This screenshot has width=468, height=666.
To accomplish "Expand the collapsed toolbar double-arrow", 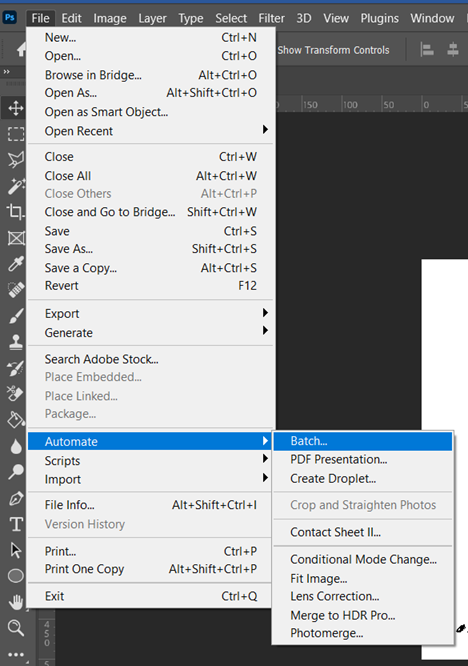I will 6,72.
